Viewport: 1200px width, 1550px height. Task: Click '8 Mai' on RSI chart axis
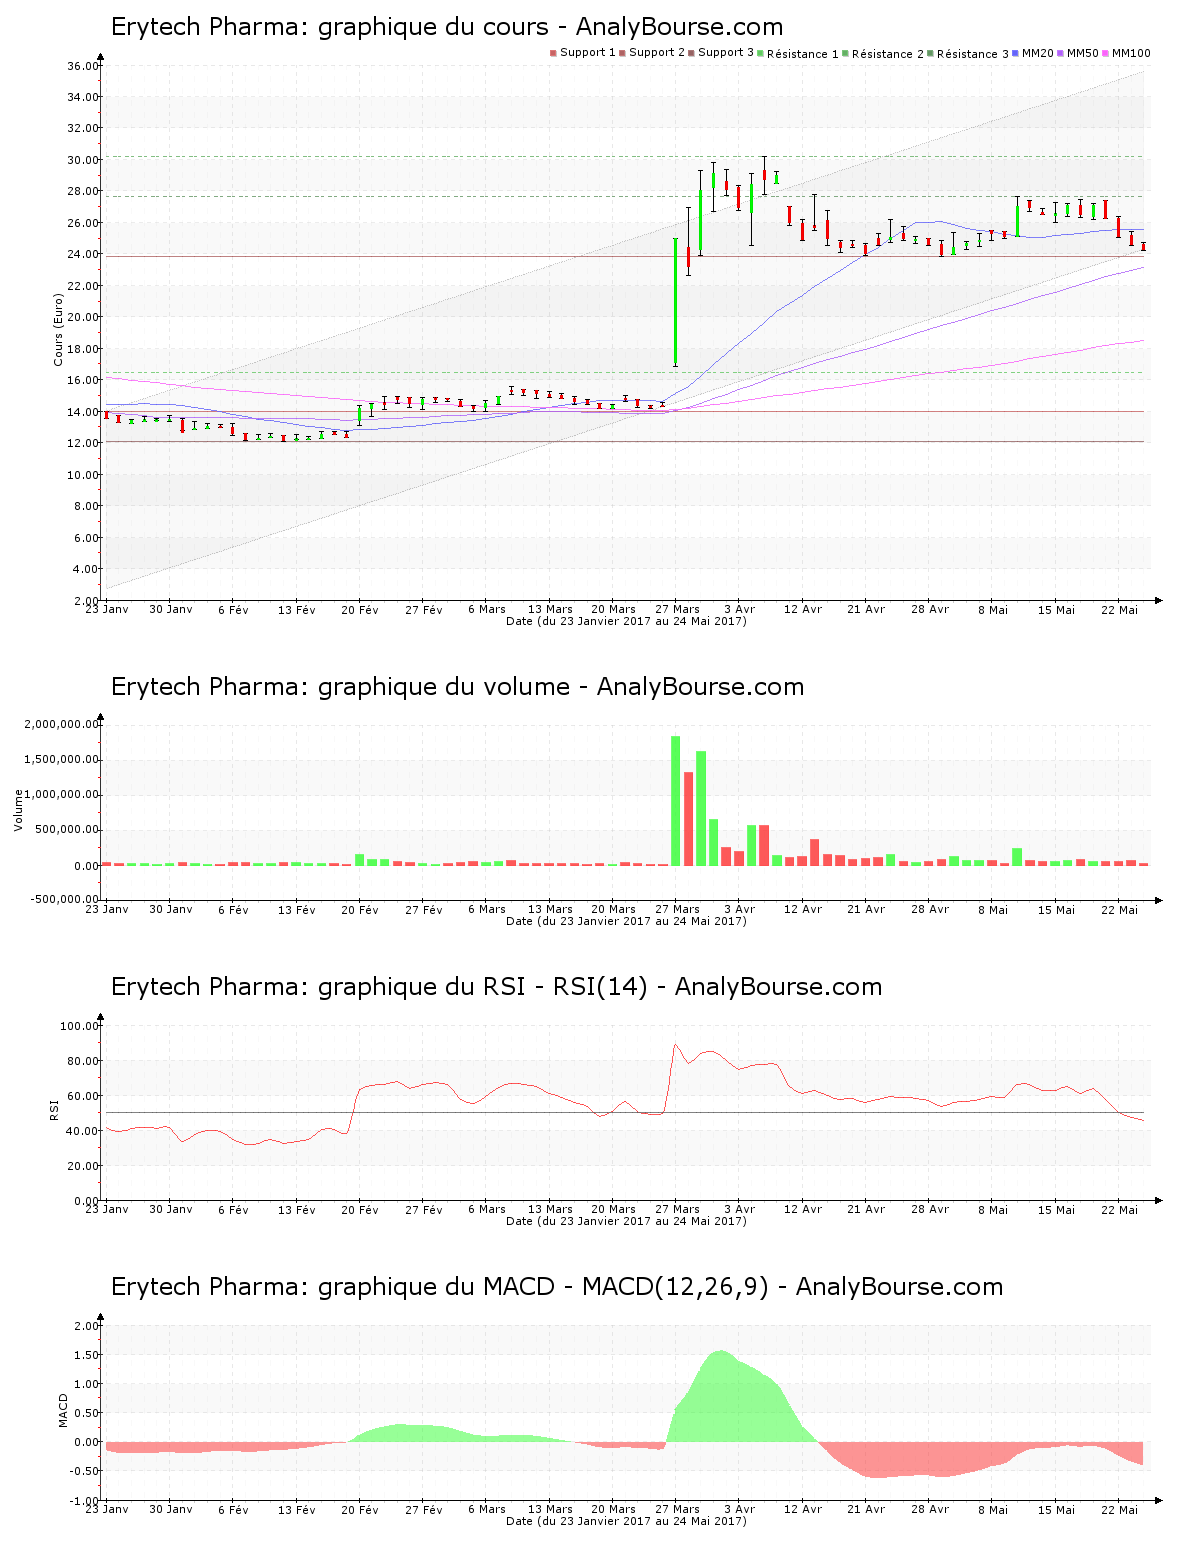(x=993, y=1209)
